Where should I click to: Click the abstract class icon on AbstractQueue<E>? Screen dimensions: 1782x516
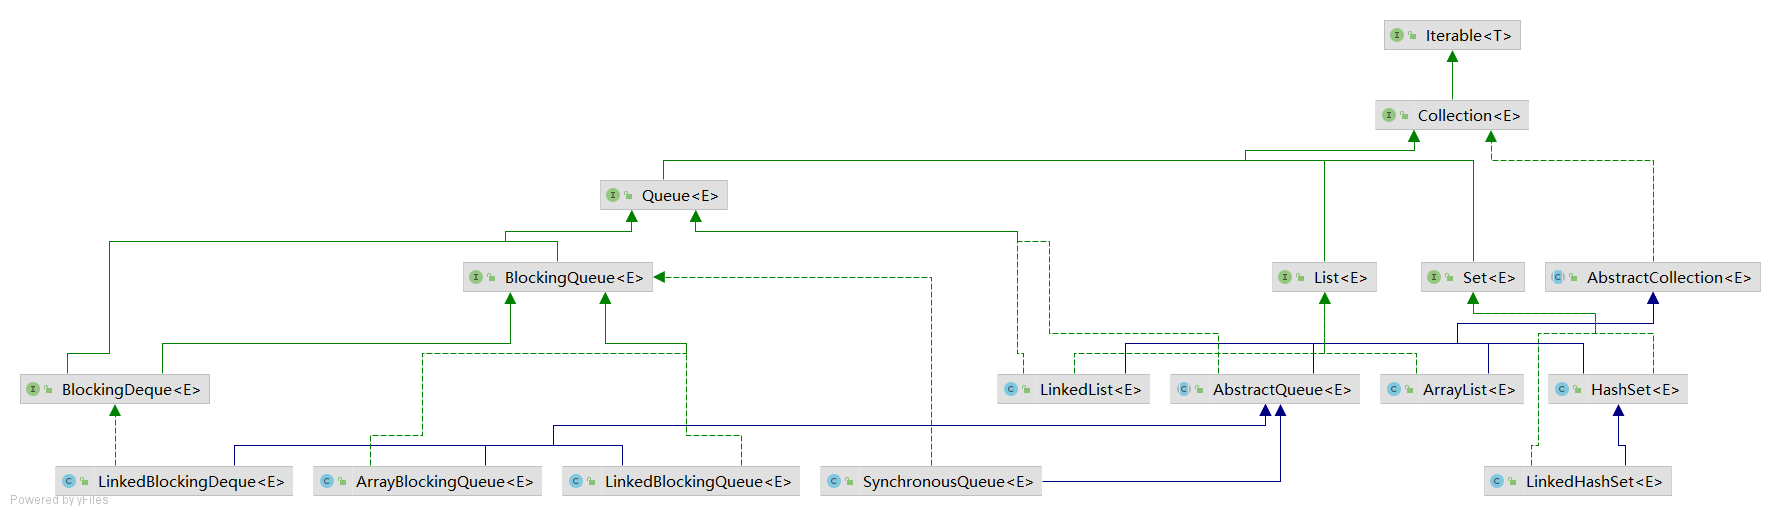pyautogui.click(x=1184, y=389)
